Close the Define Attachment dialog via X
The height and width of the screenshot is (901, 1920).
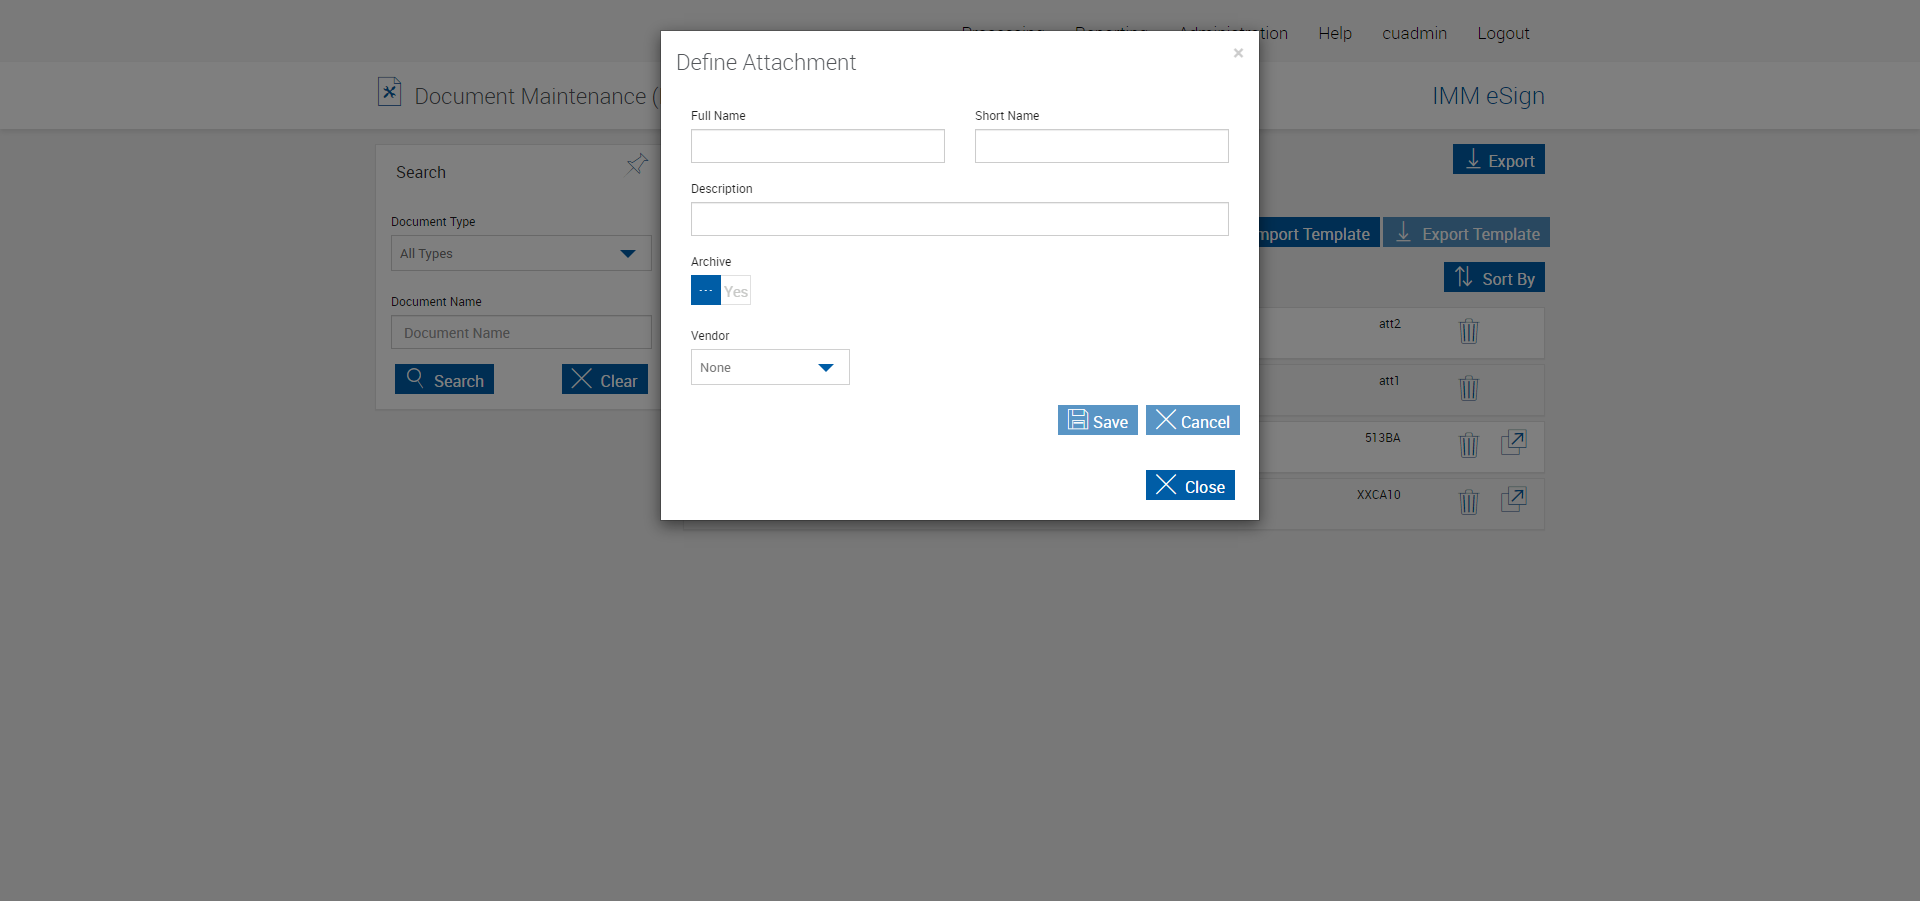(1238, 53)
